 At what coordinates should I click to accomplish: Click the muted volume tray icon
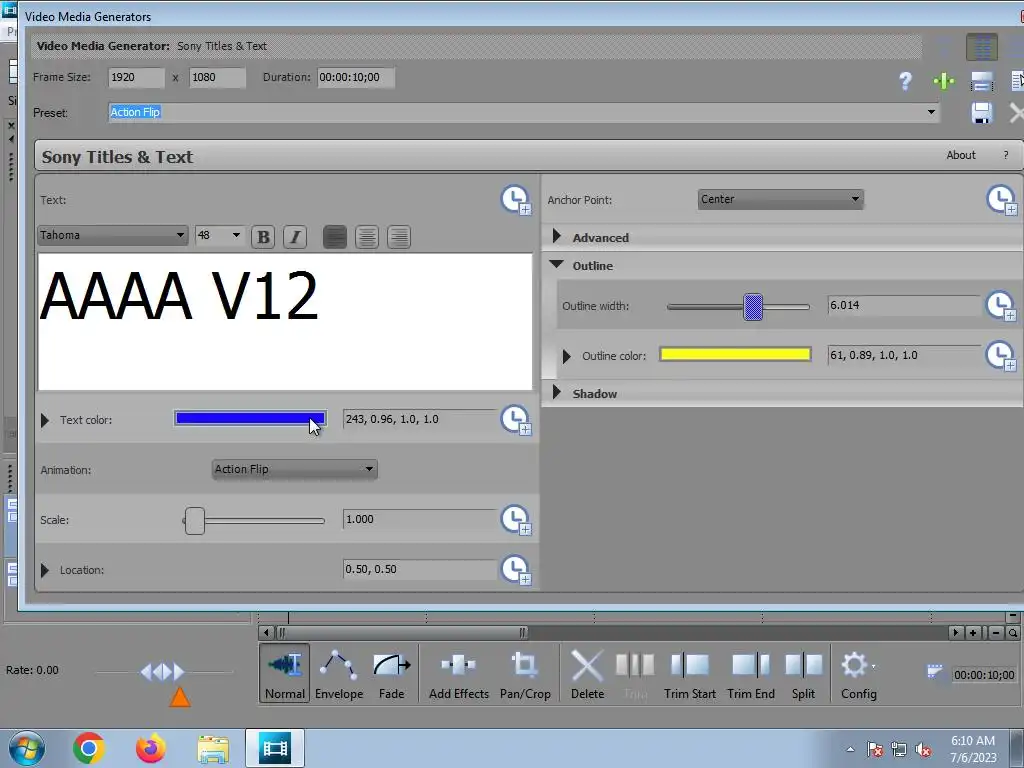click(923, 749)
